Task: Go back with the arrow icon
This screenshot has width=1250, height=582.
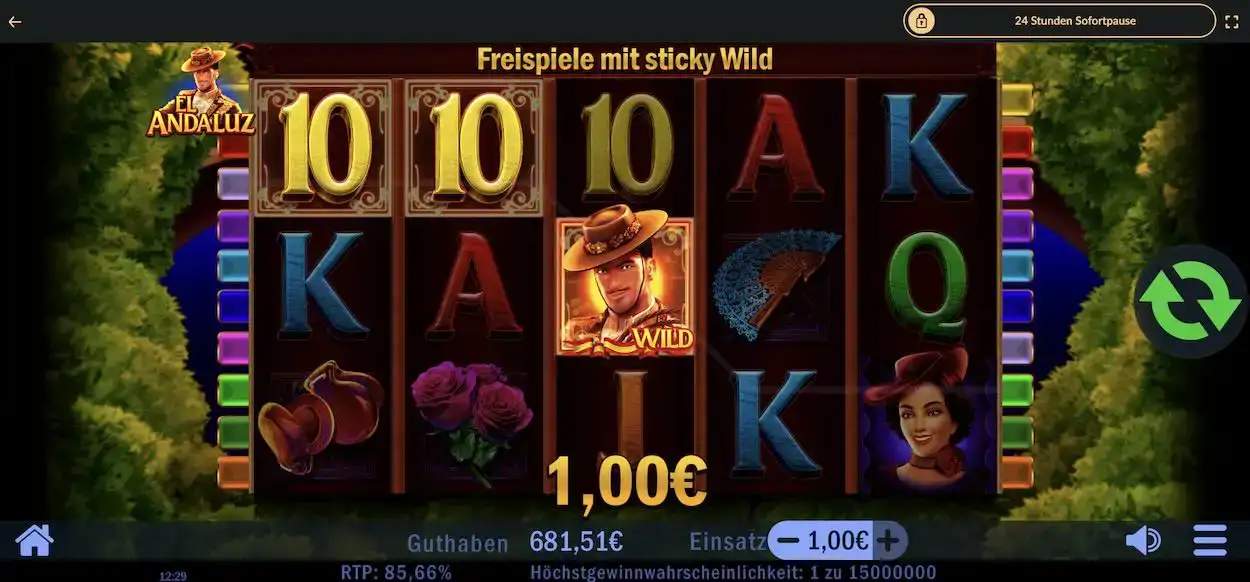Action: tap(16, 20)
